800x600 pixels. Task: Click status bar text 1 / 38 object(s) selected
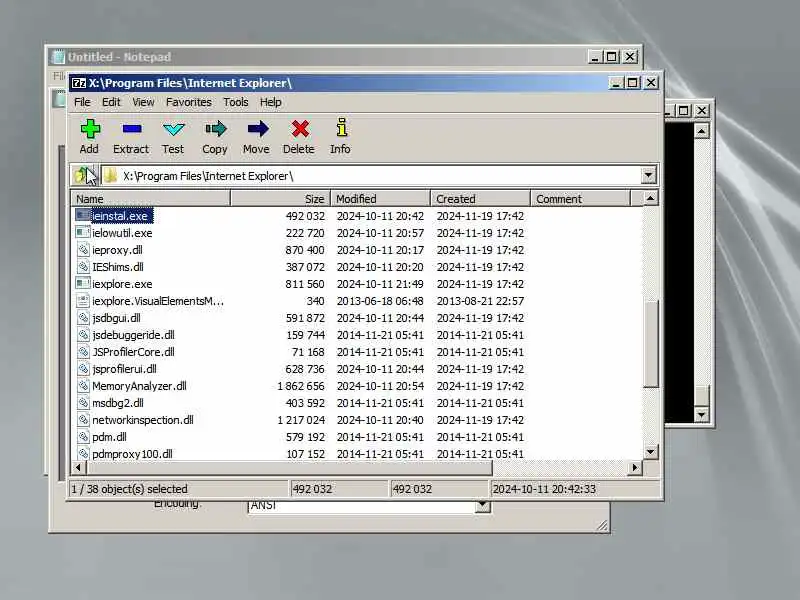pos(130,489)
